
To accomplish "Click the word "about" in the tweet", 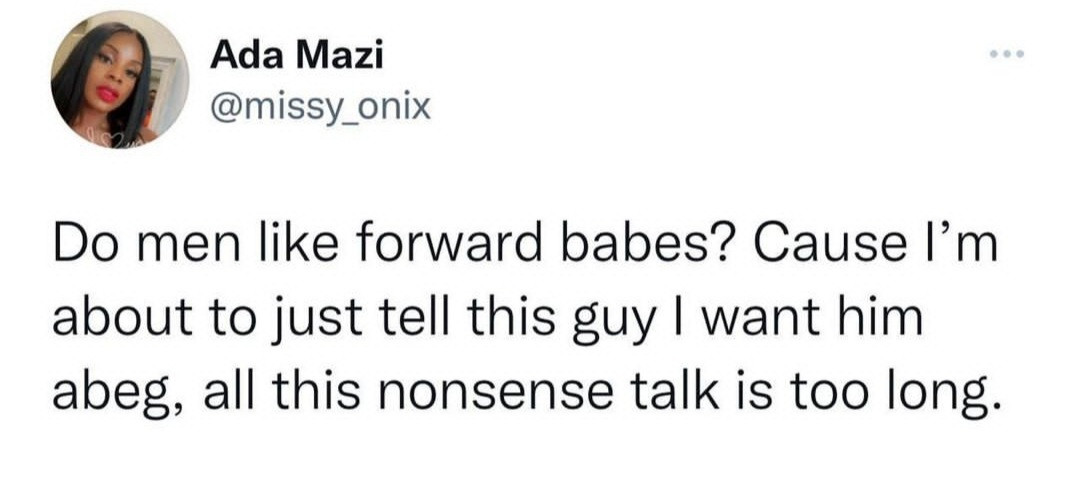I will coord(120,317).
